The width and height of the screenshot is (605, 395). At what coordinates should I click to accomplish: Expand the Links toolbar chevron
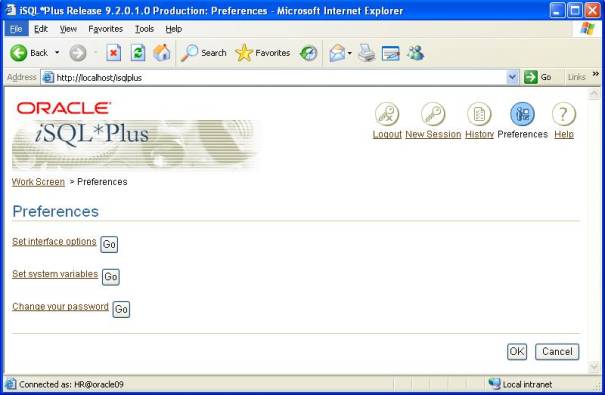596,74
